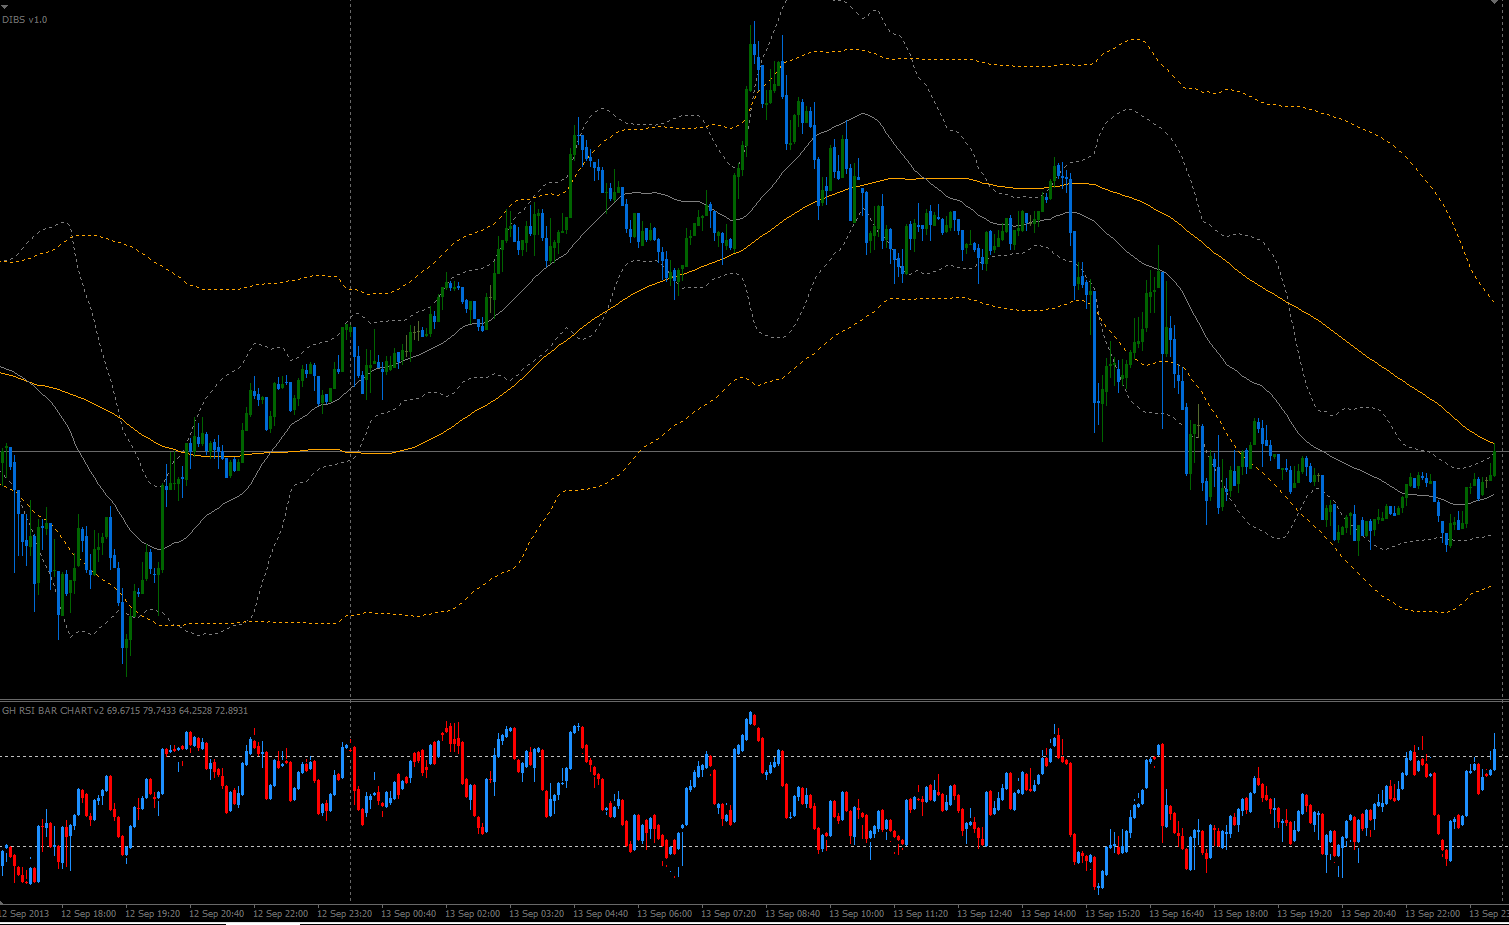Click the 12 Sep 20:40 time axis label

click(216, 914)
